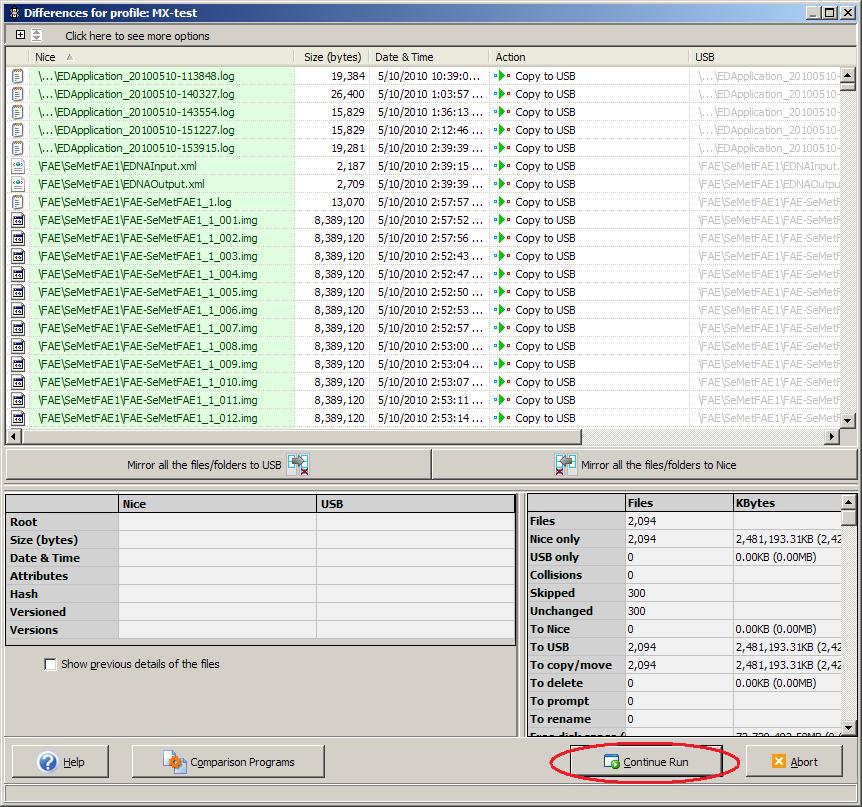
Task: Click Mirror all the files/folders to Nice
Action: 644,464
